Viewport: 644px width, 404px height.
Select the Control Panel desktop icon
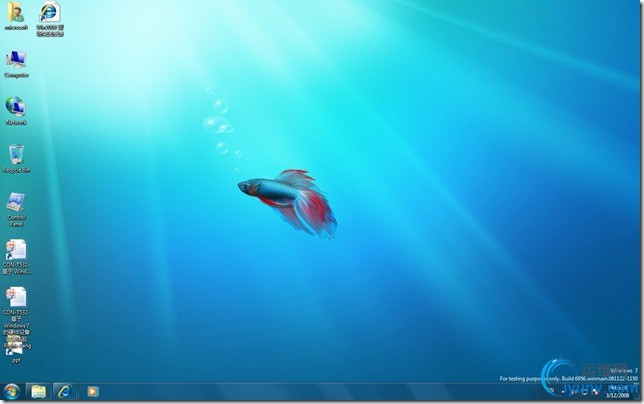16,209
